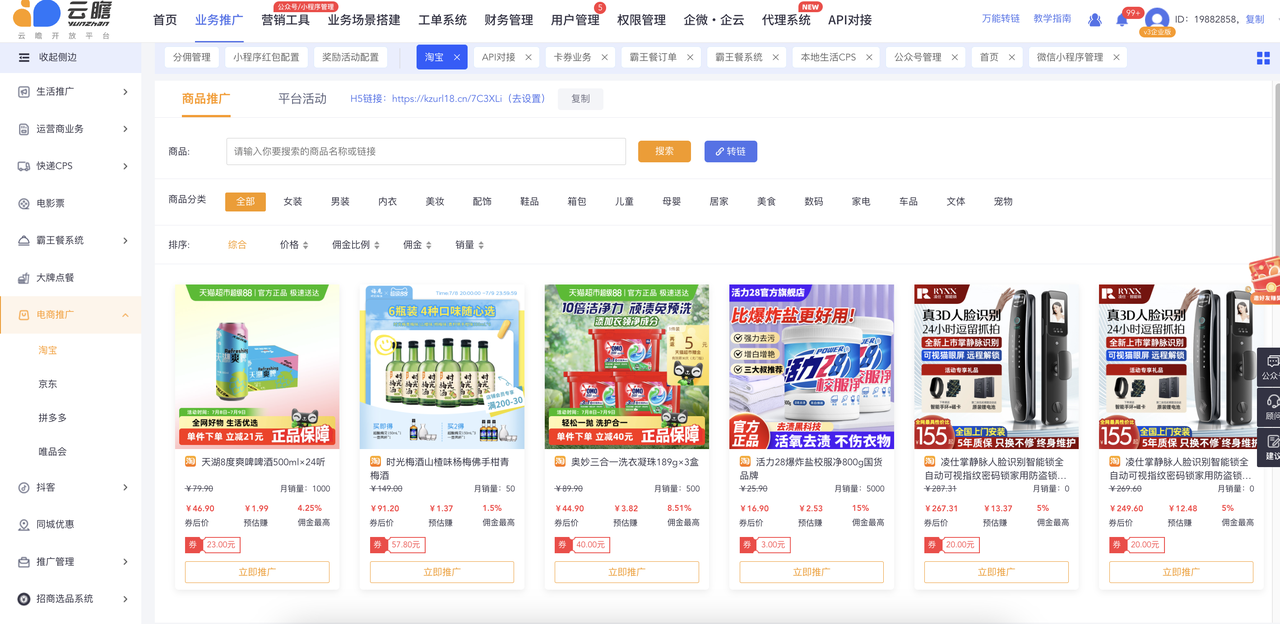Expand the 生活推广 sidebar chevron
This screenshot has width=1280, height=624.
click(125, 92)
